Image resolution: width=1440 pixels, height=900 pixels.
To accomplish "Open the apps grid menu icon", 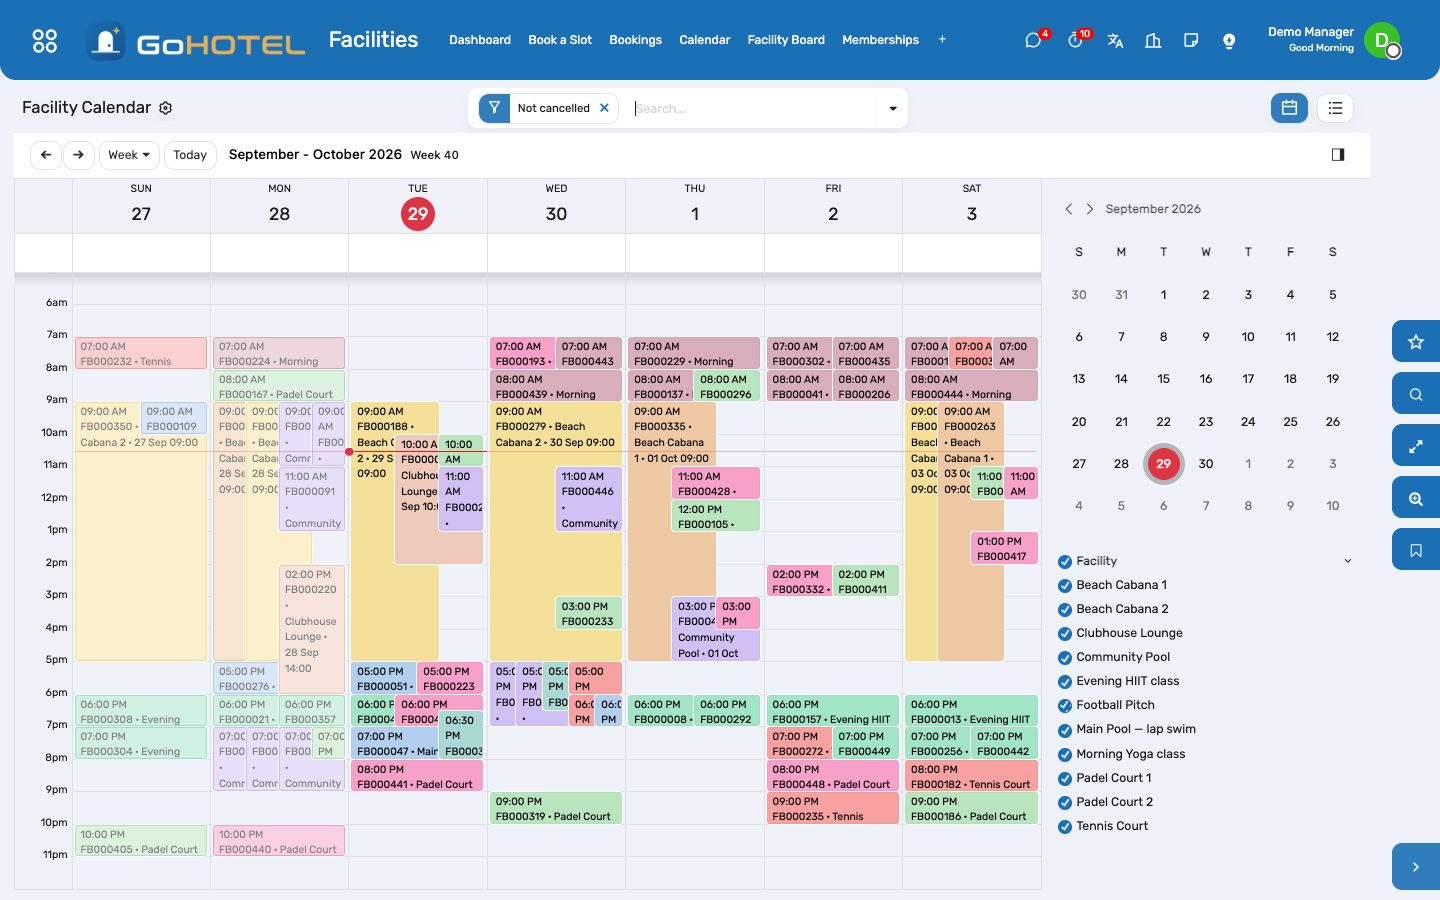I will tap(45, 40).
